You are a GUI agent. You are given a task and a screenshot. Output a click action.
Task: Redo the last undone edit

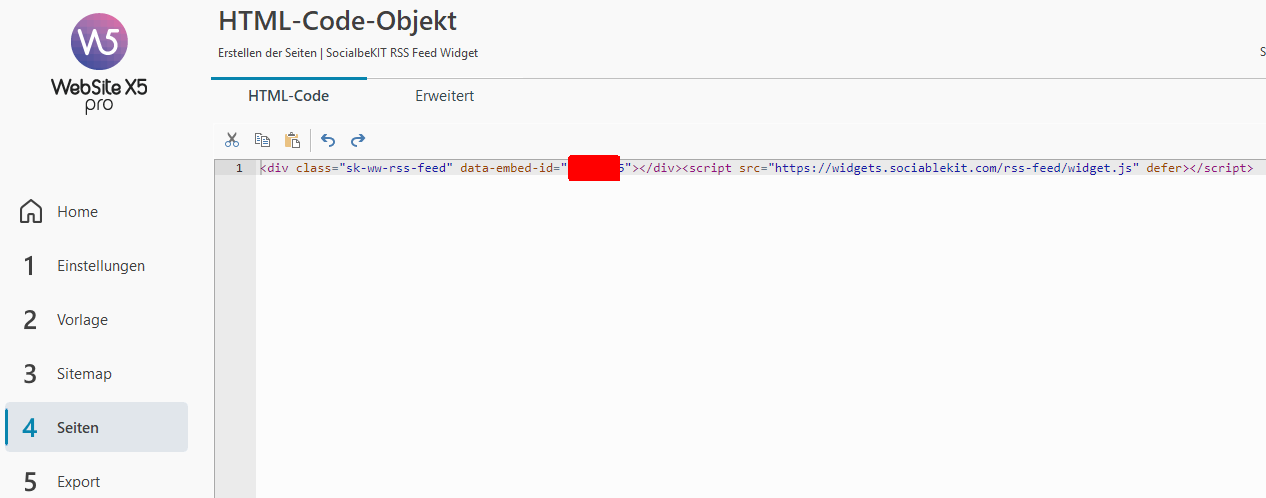point(358,140)
